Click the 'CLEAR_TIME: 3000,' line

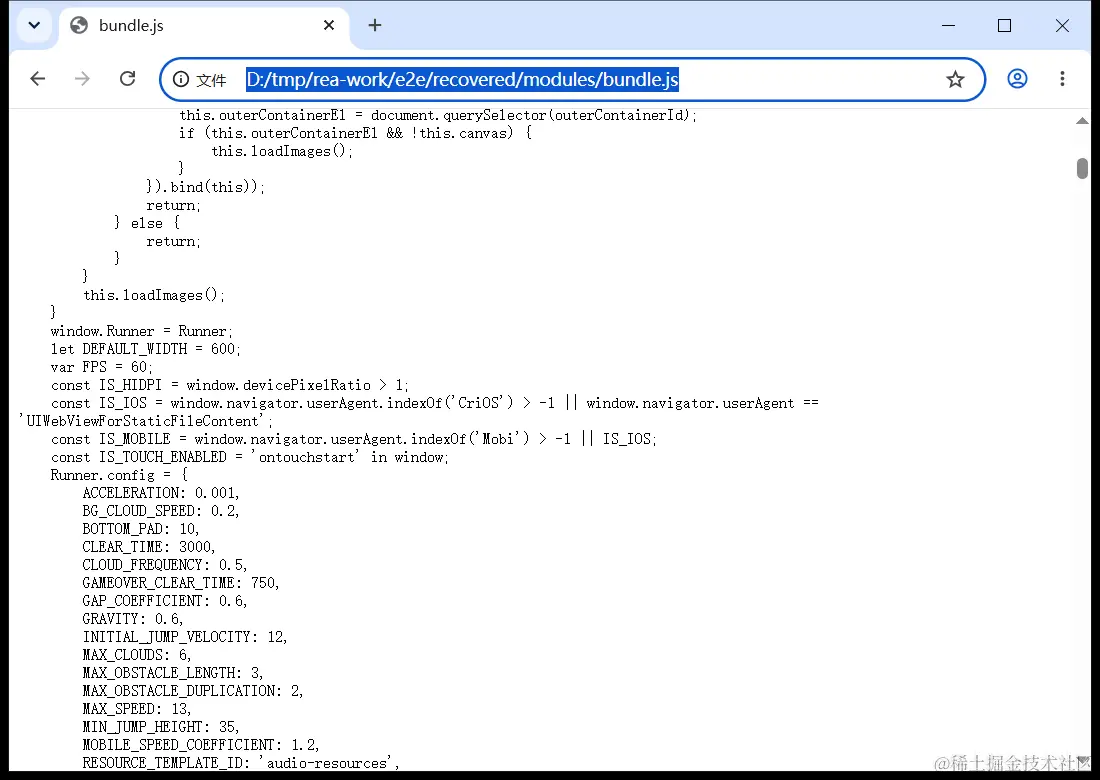click(x=149, y=547)
